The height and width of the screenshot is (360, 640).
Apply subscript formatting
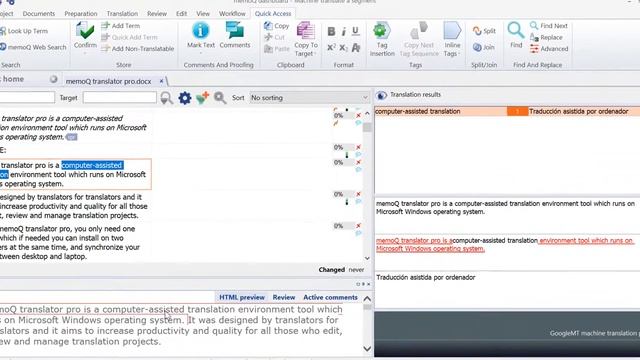tap(344, 48)
